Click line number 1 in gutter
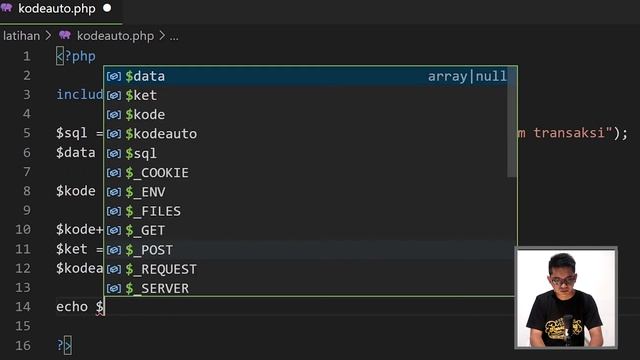This screenshot has height=360, width=640. [x=27, y=56]
